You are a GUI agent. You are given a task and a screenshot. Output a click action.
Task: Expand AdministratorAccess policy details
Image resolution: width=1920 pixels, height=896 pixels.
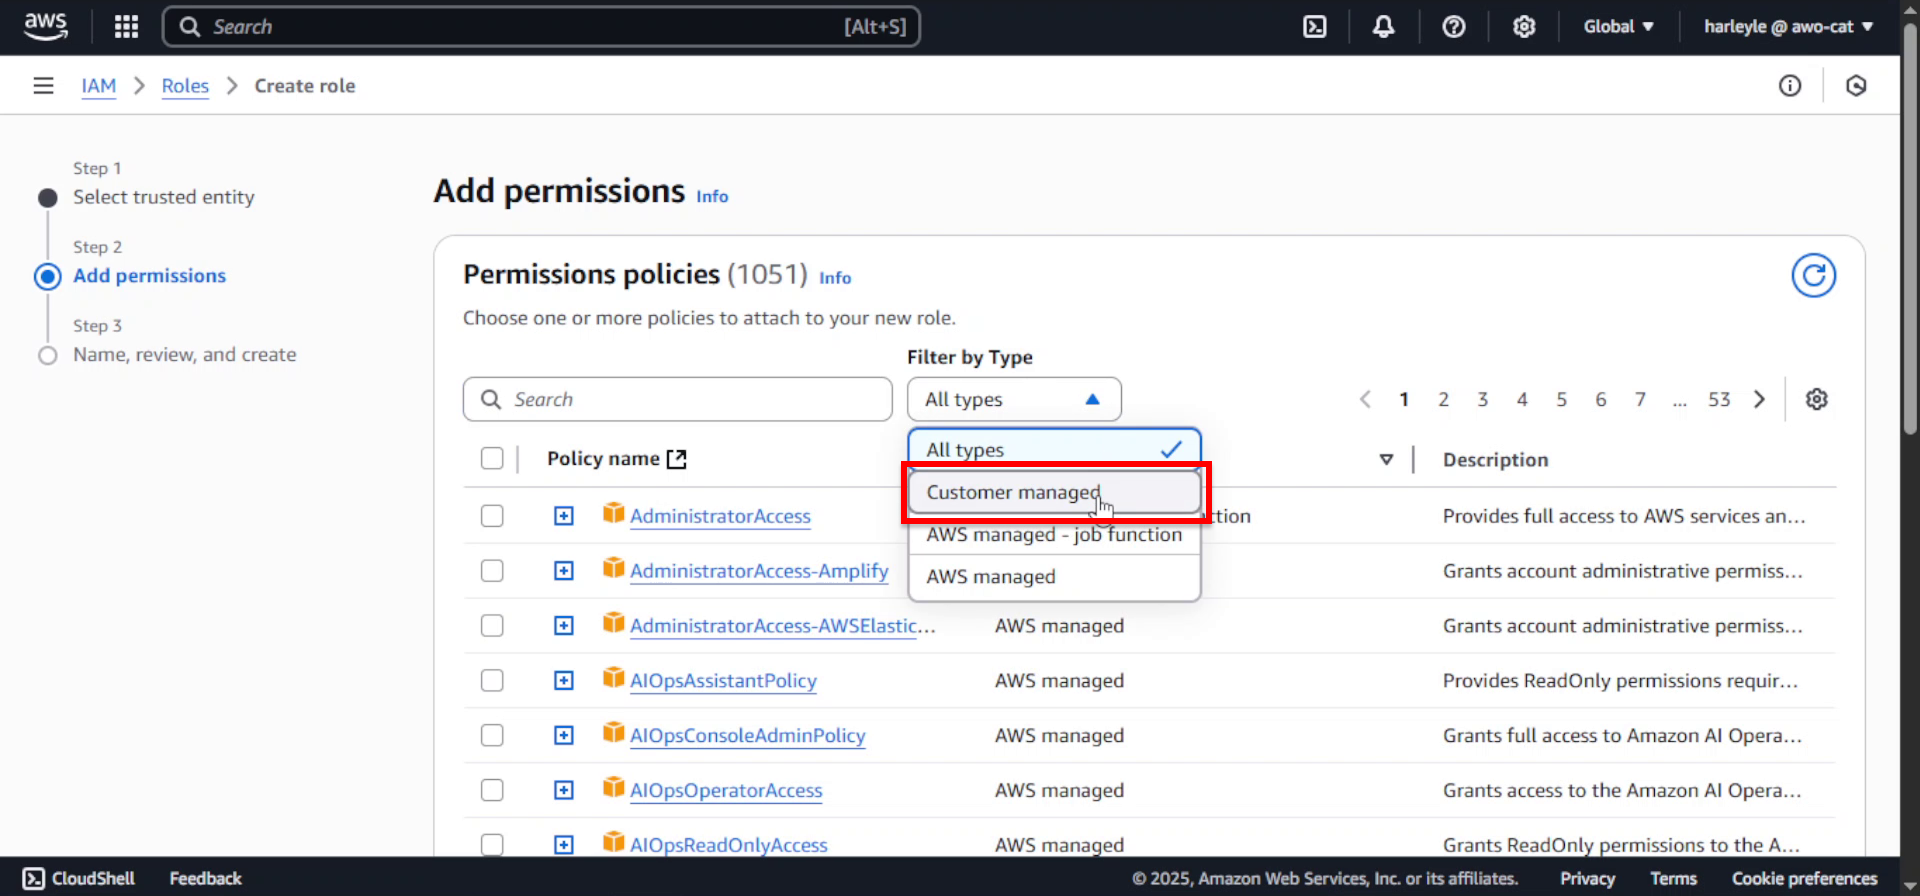point(564,516)
